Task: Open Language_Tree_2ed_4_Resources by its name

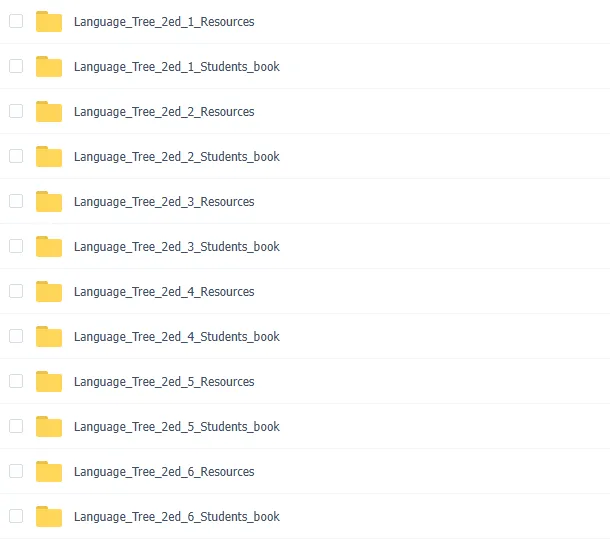Action: tap(164, 292)
